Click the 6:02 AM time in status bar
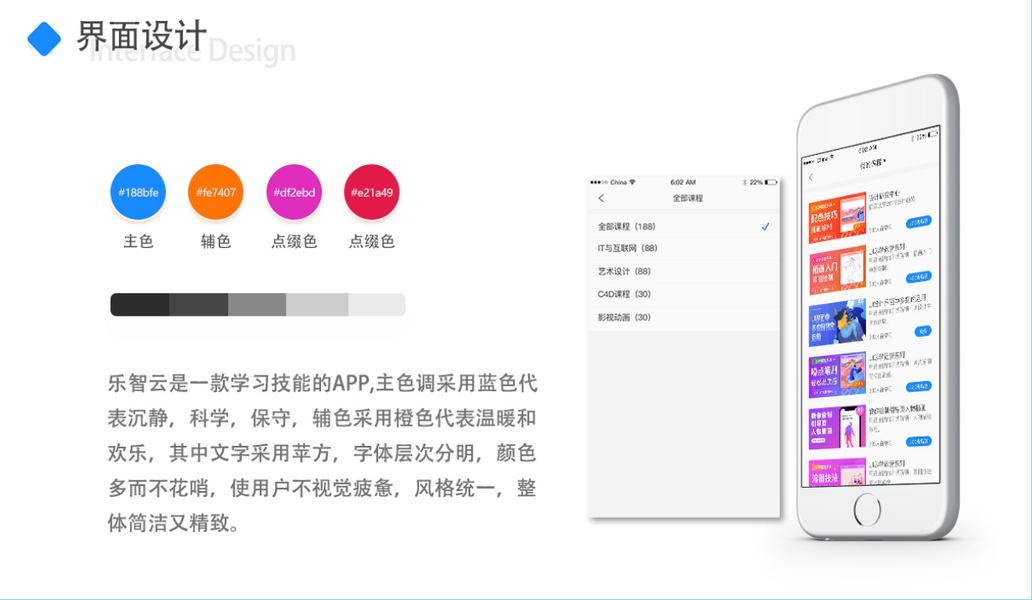This screenshot has width=1032, height=600. (683, 182)
